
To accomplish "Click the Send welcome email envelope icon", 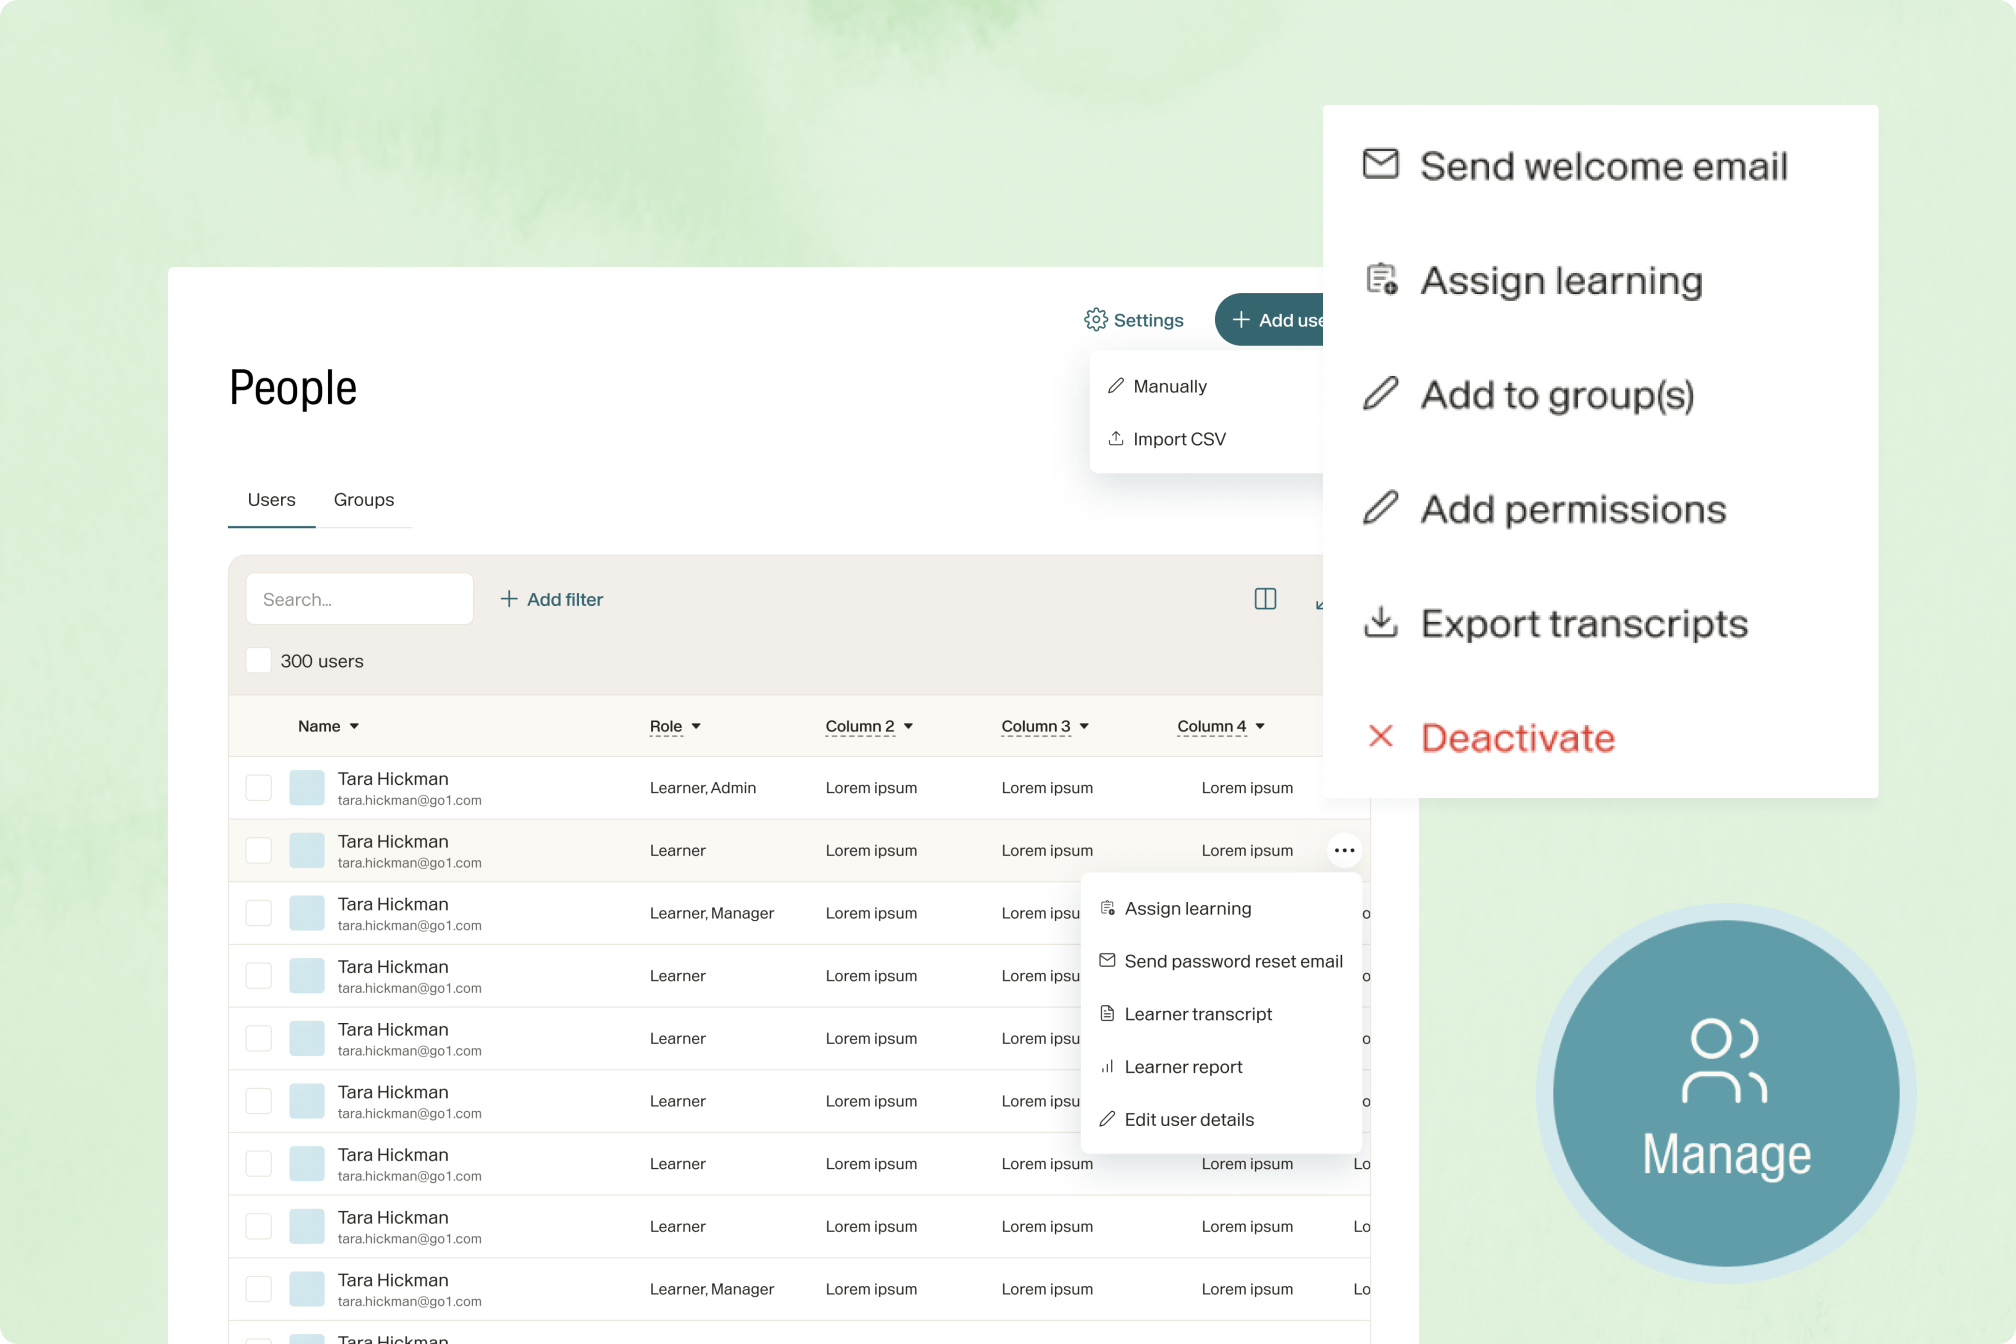I will pyautogui.click(x=1381, y=165).
